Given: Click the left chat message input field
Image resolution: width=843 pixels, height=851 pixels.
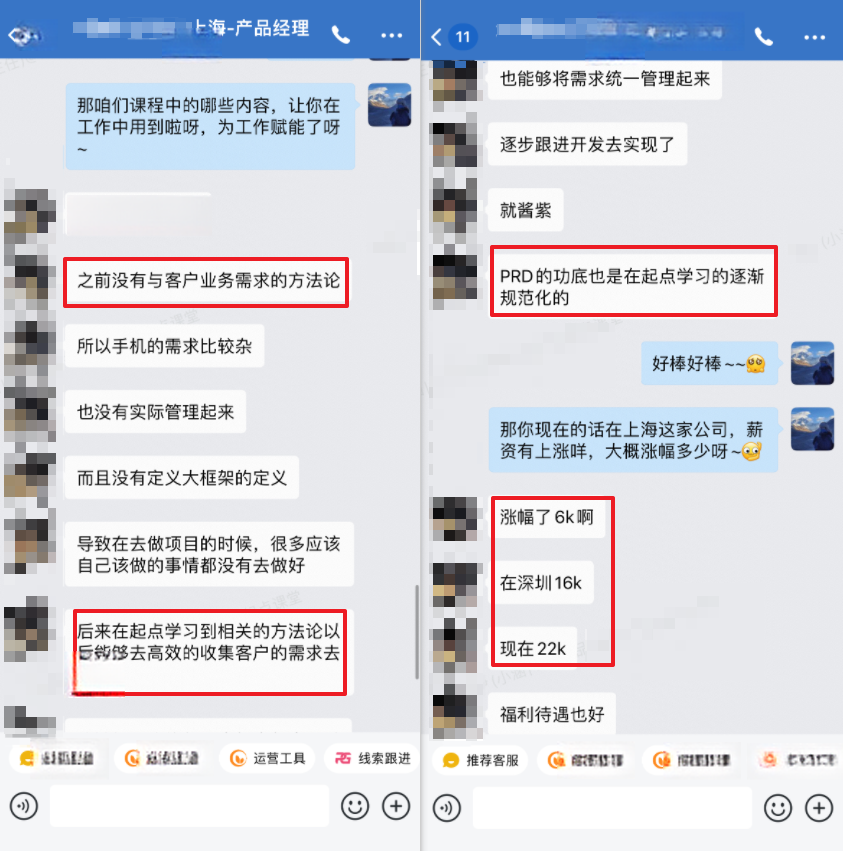Looking at the screenshot, I should 189,806.
